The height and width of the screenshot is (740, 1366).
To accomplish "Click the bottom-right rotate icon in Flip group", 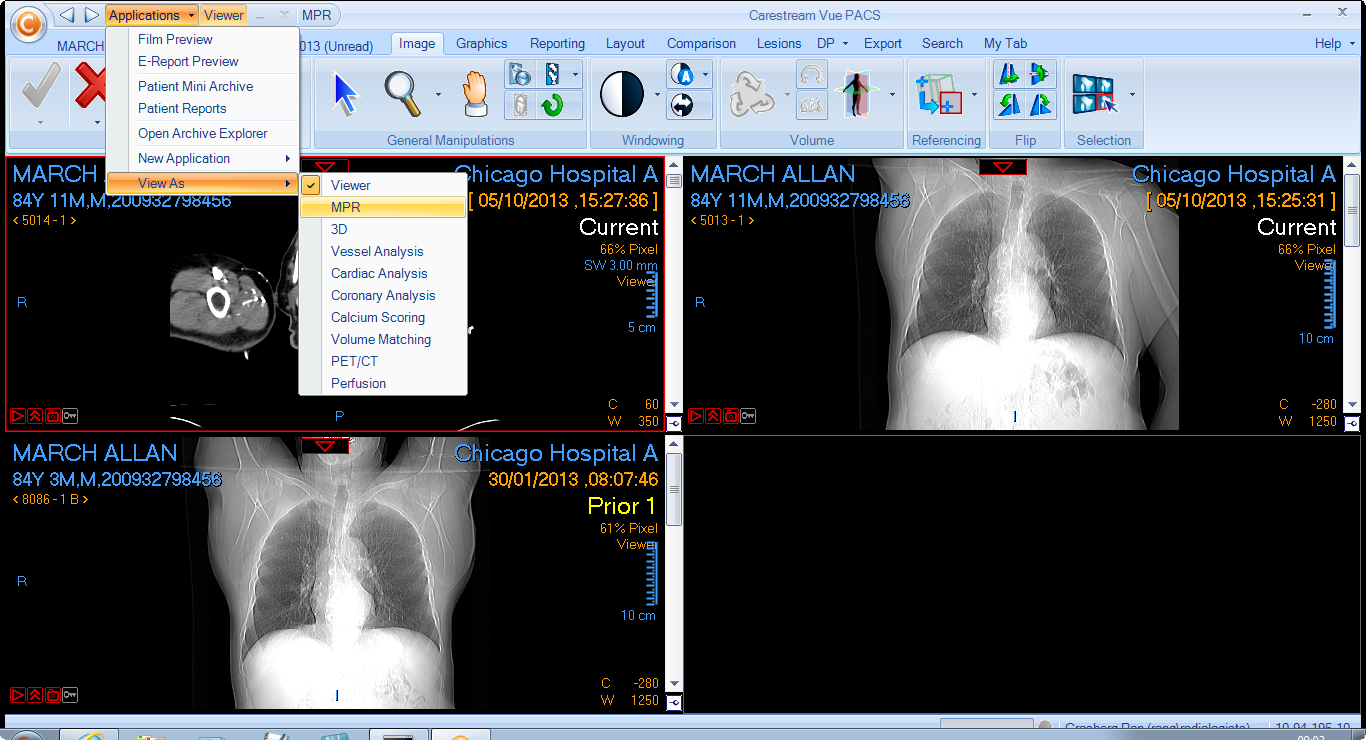I will [1040, 104].
